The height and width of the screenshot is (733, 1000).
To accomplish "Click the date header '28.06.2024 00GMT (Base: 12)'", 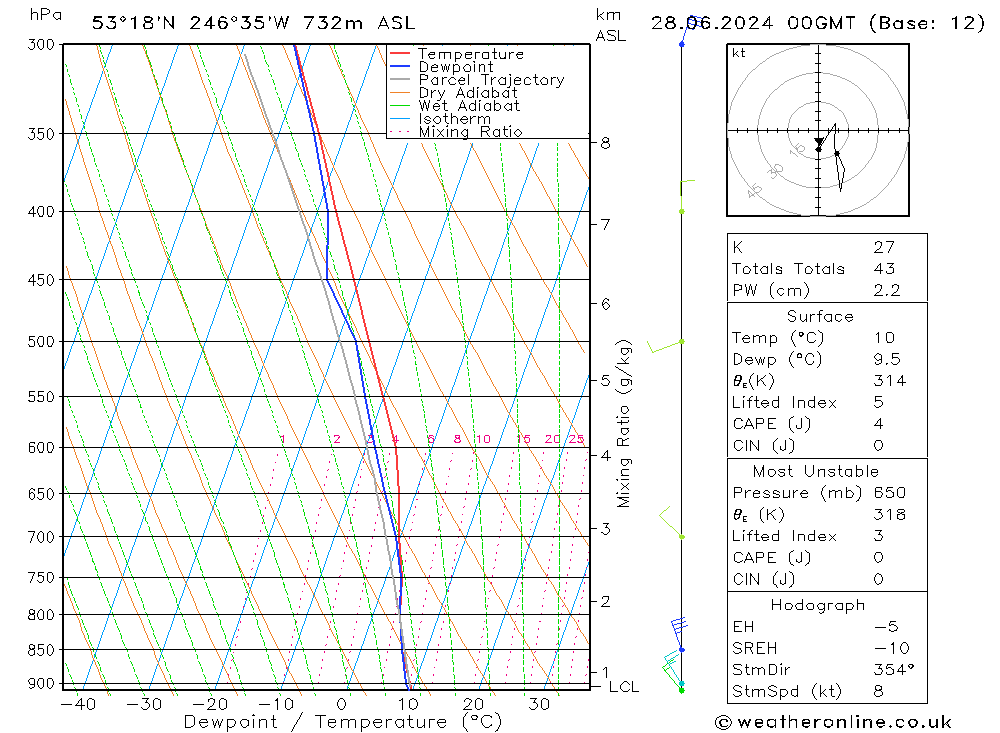I will tap(818, 23).
